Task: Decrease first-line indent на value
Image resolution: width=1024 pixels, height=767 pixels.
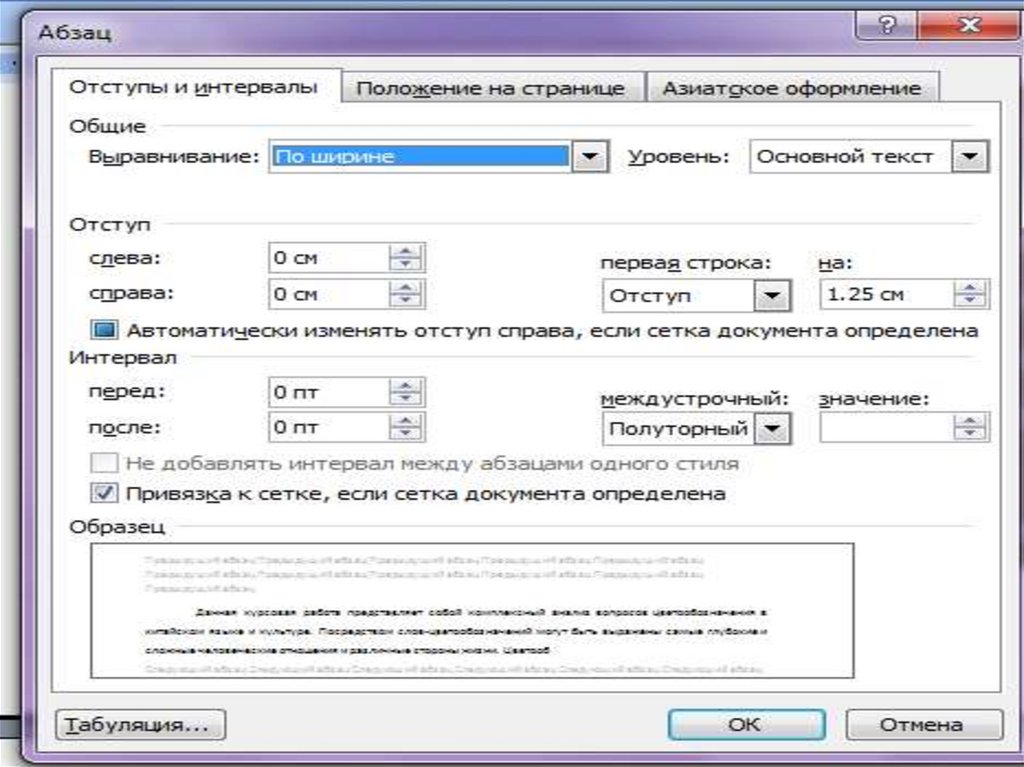Action: (x=970, y=301)
